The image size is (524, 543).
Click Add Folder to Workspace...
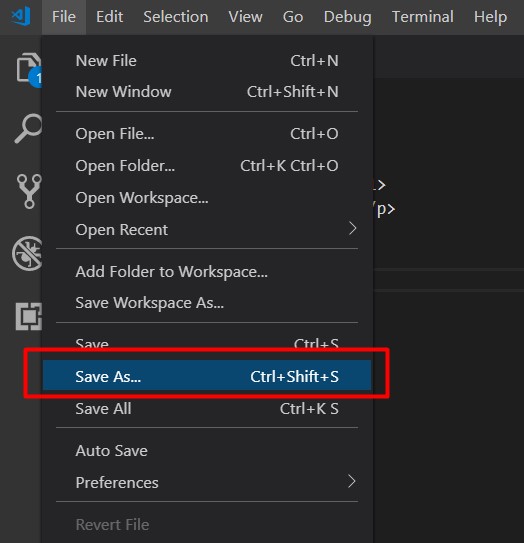coord(207,272)
